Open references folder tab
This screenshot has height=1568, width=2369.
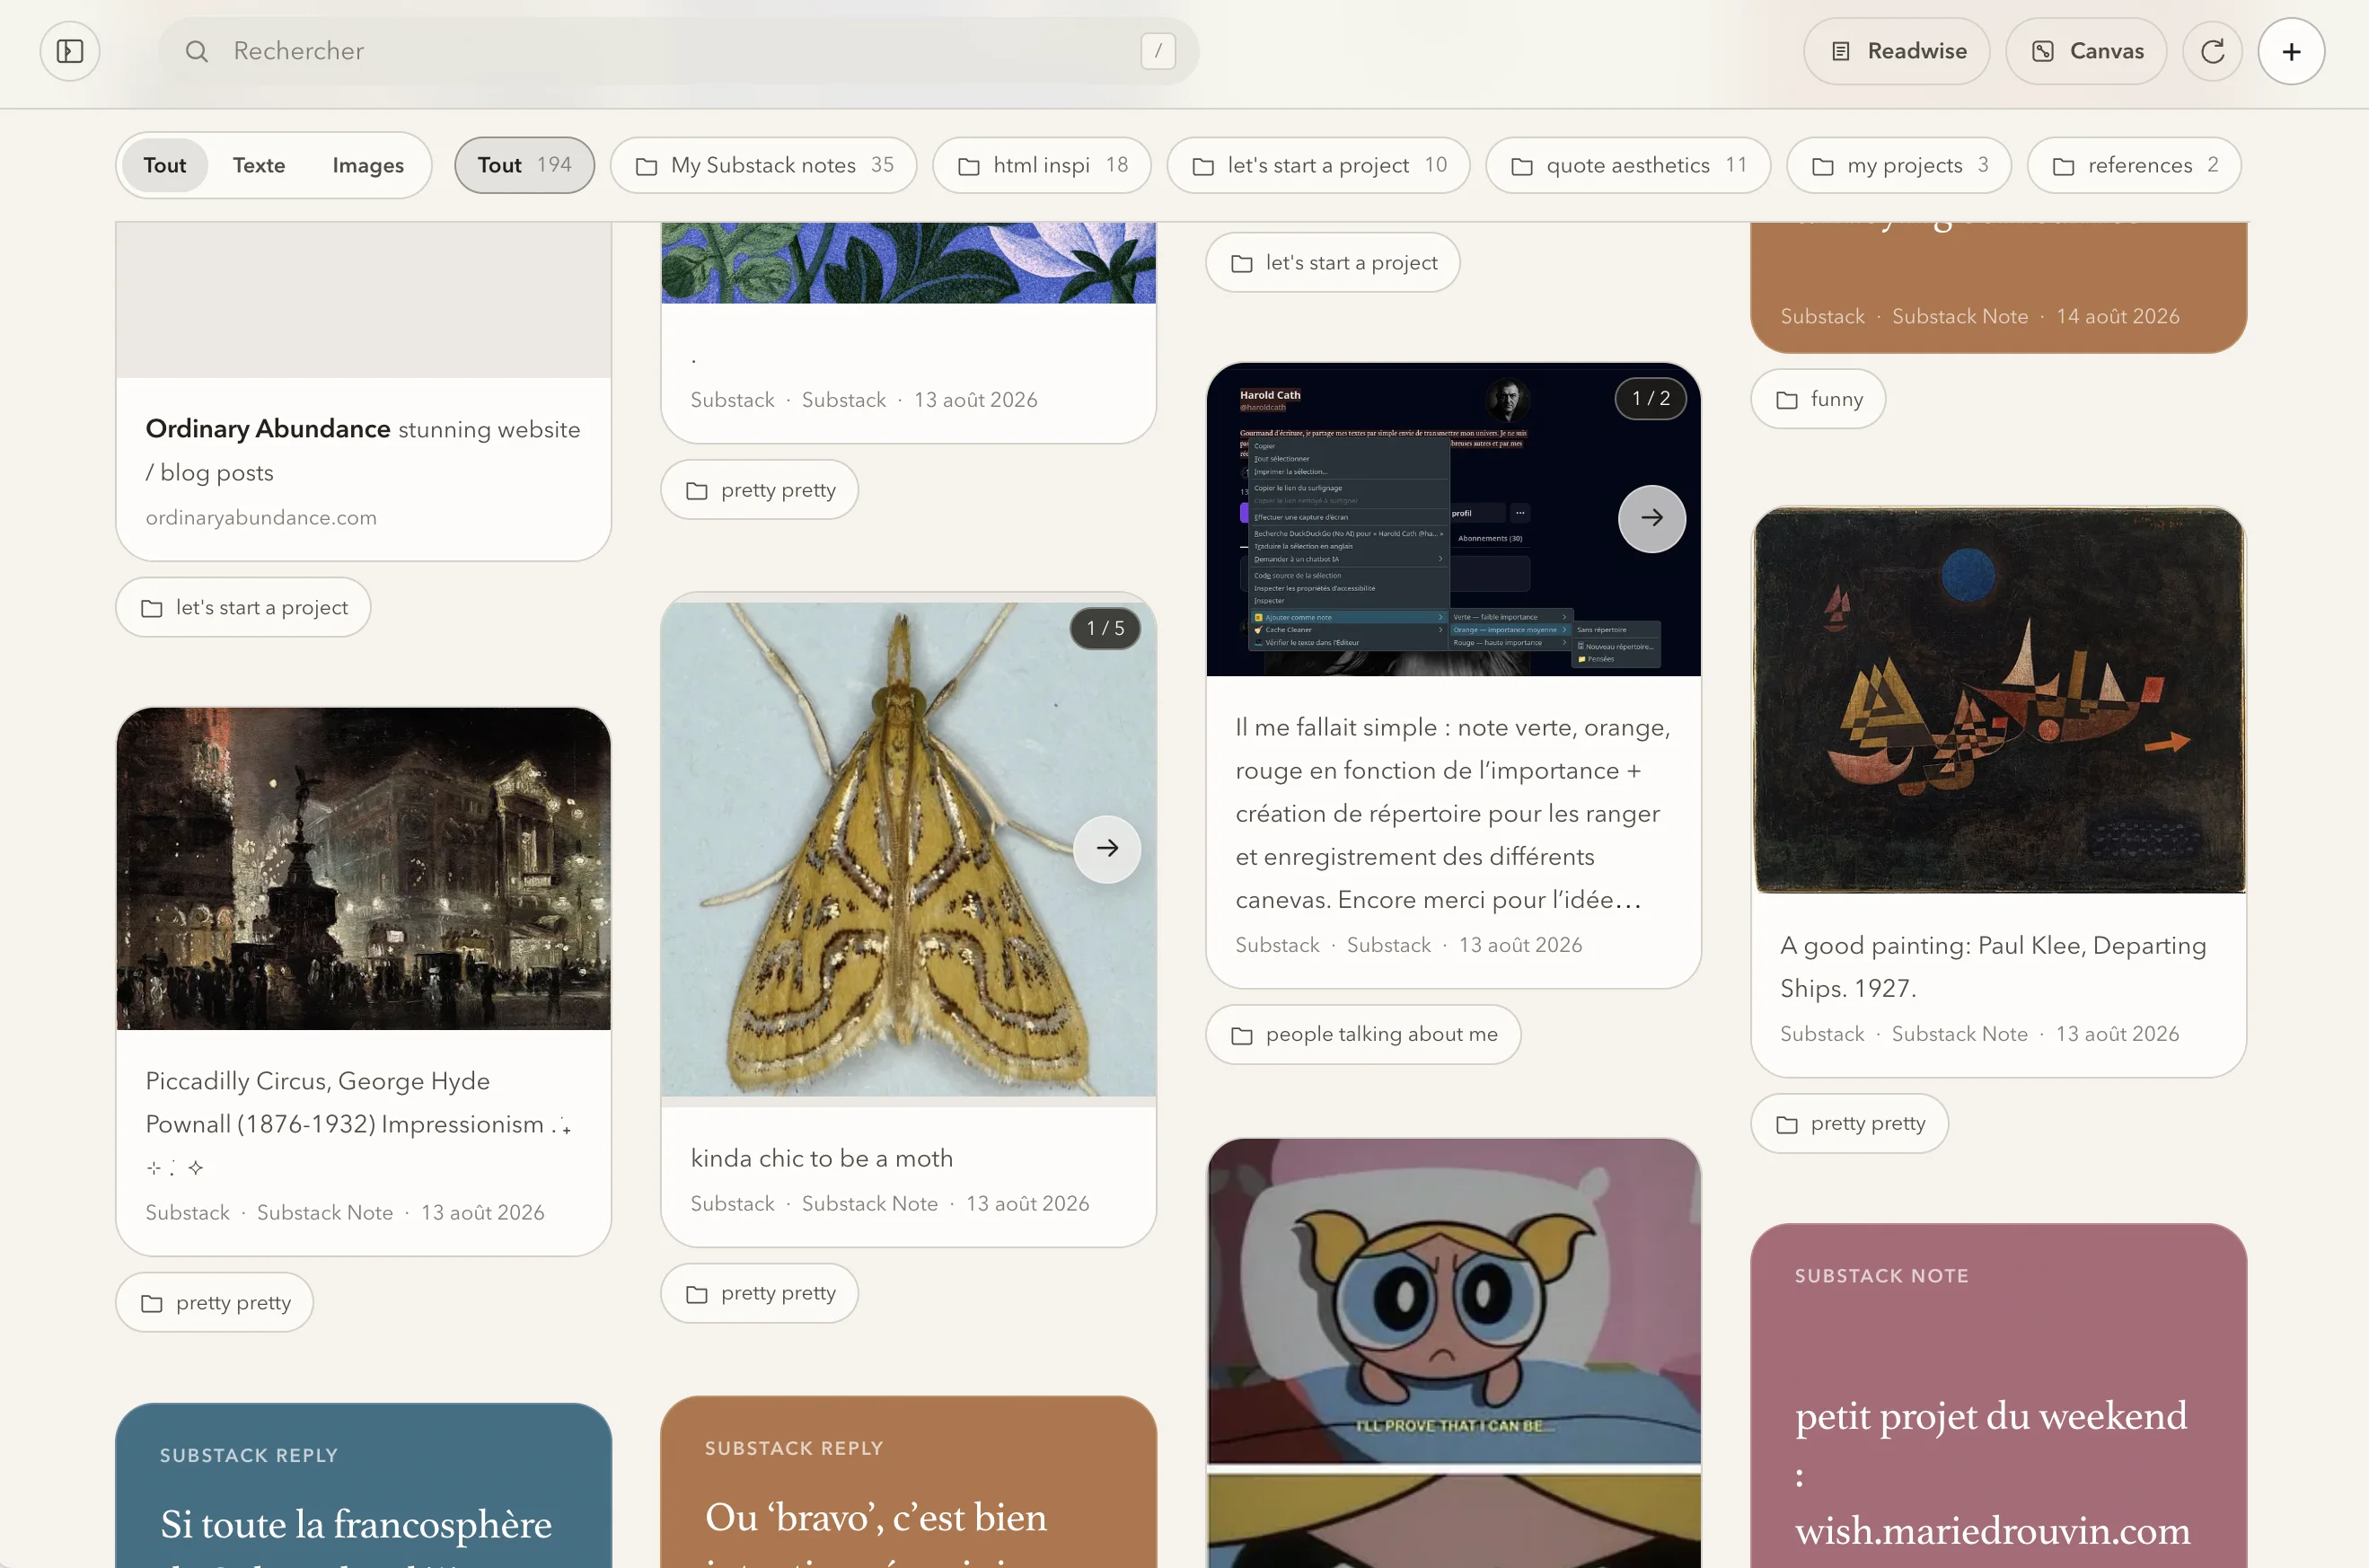click(2134, 165)
